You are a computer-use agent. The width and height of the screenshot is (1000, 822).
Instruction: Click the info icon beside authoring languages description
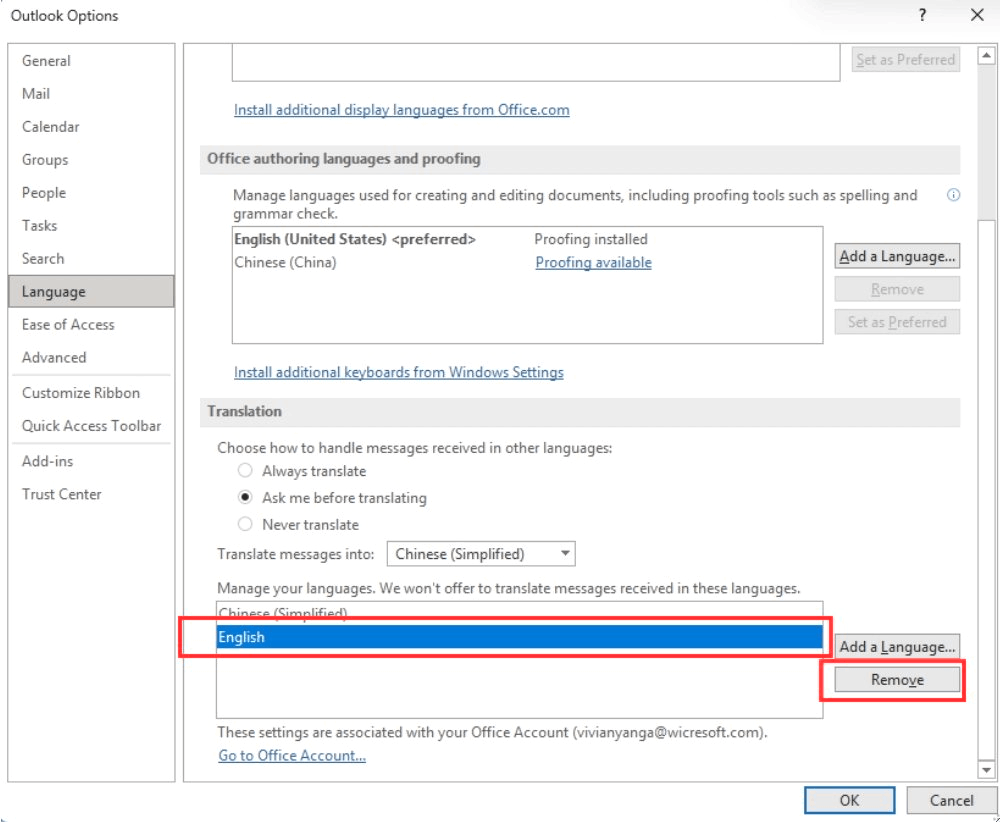click(x=953, y=195)
